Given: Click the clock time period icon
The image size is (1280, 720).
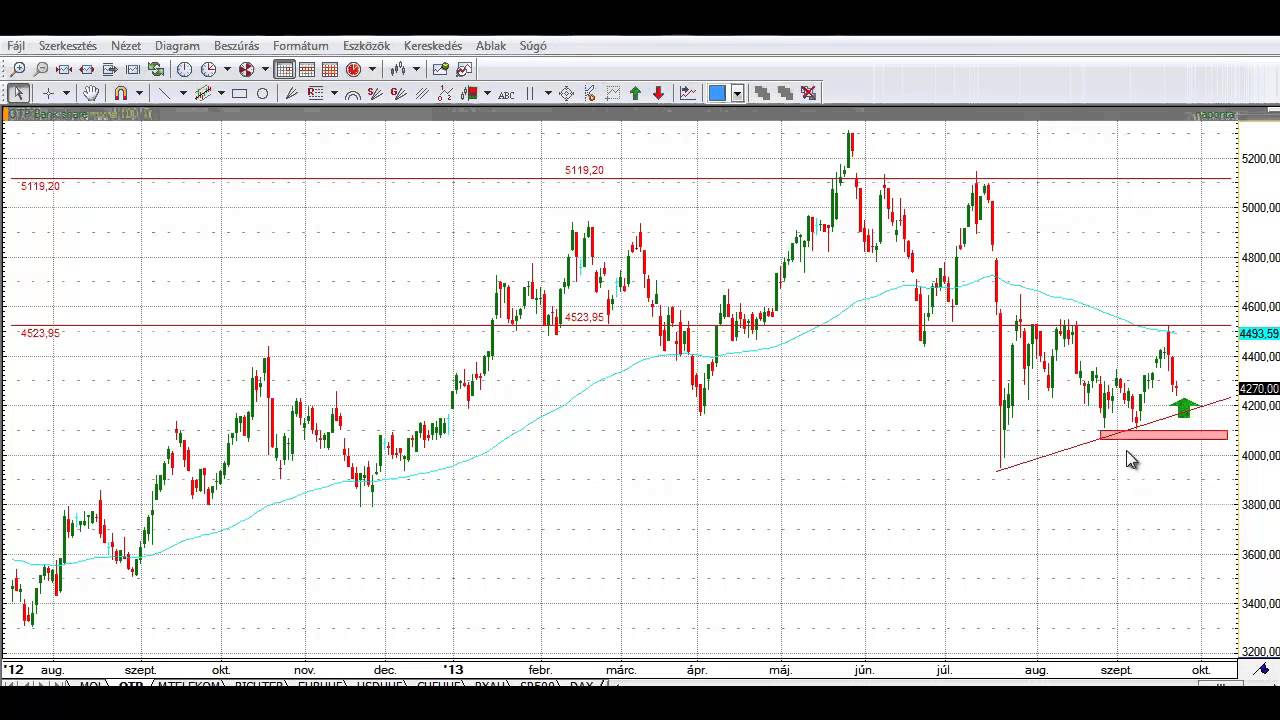Looking at the screenshot, I should [185, 69].
